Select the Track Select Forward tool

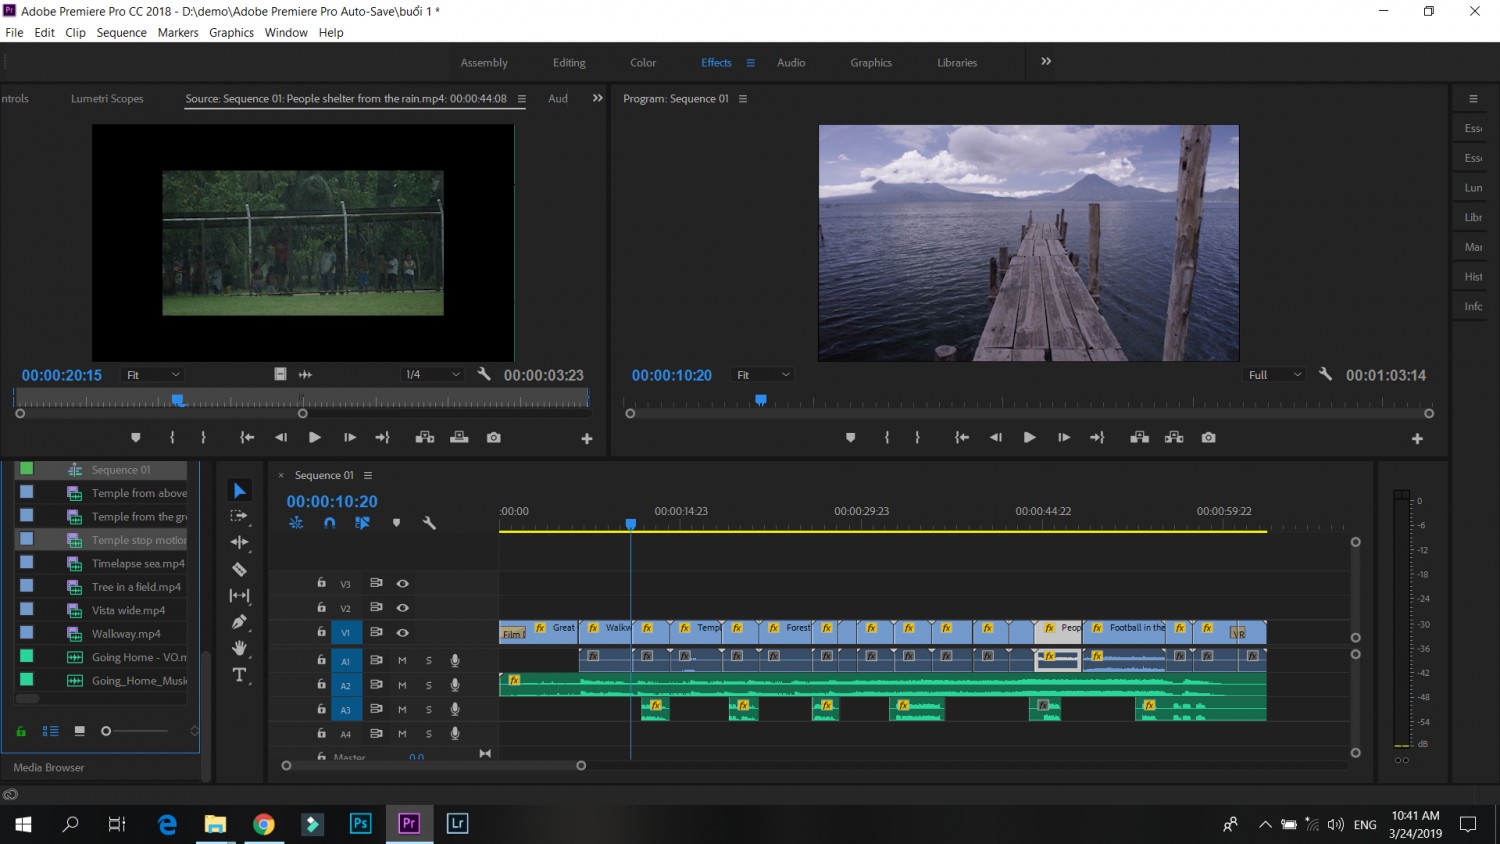(x=239, y=516)
